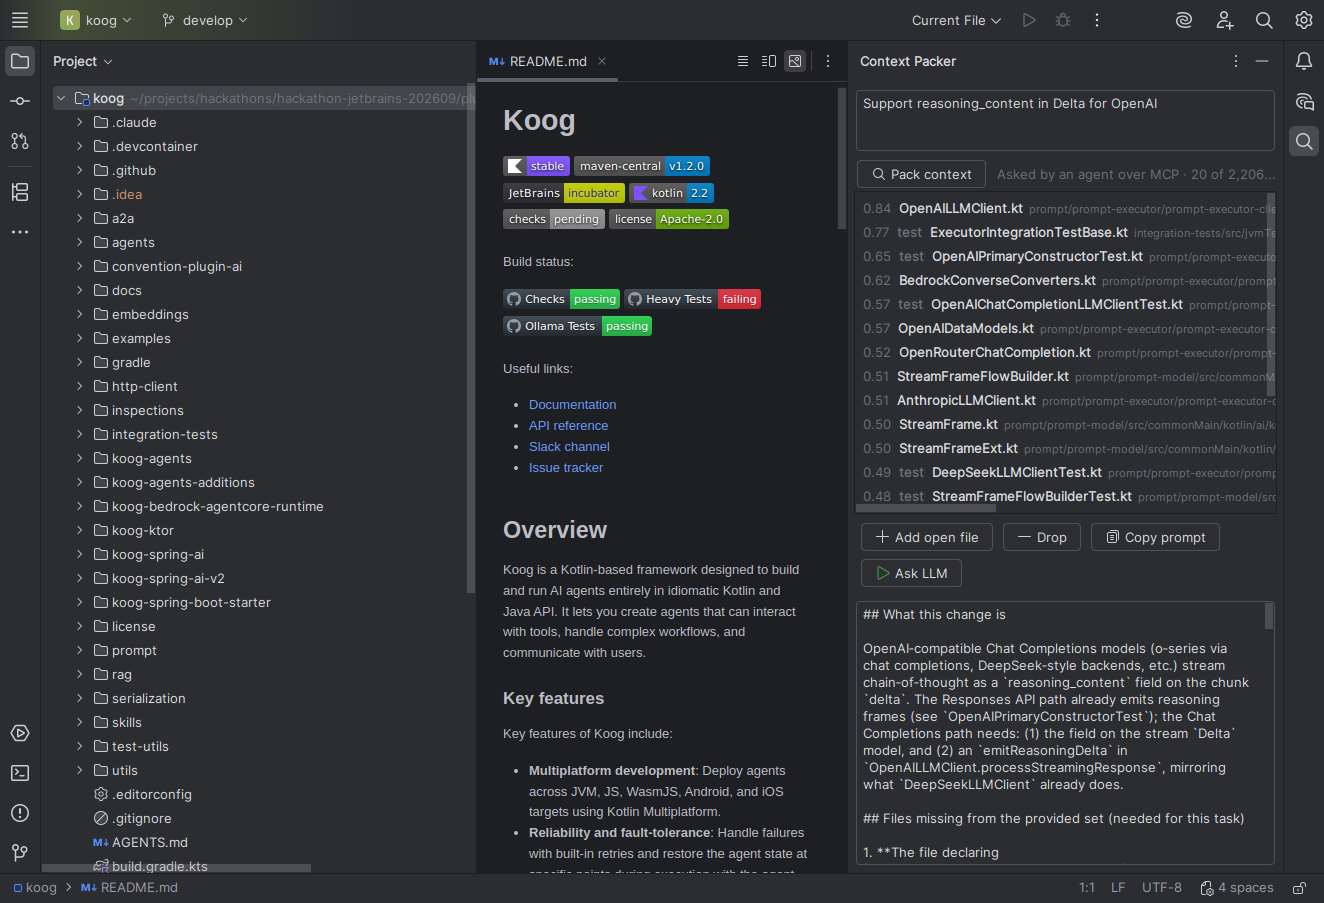
Task: Run the current file
Action: tap(1029, 20)
